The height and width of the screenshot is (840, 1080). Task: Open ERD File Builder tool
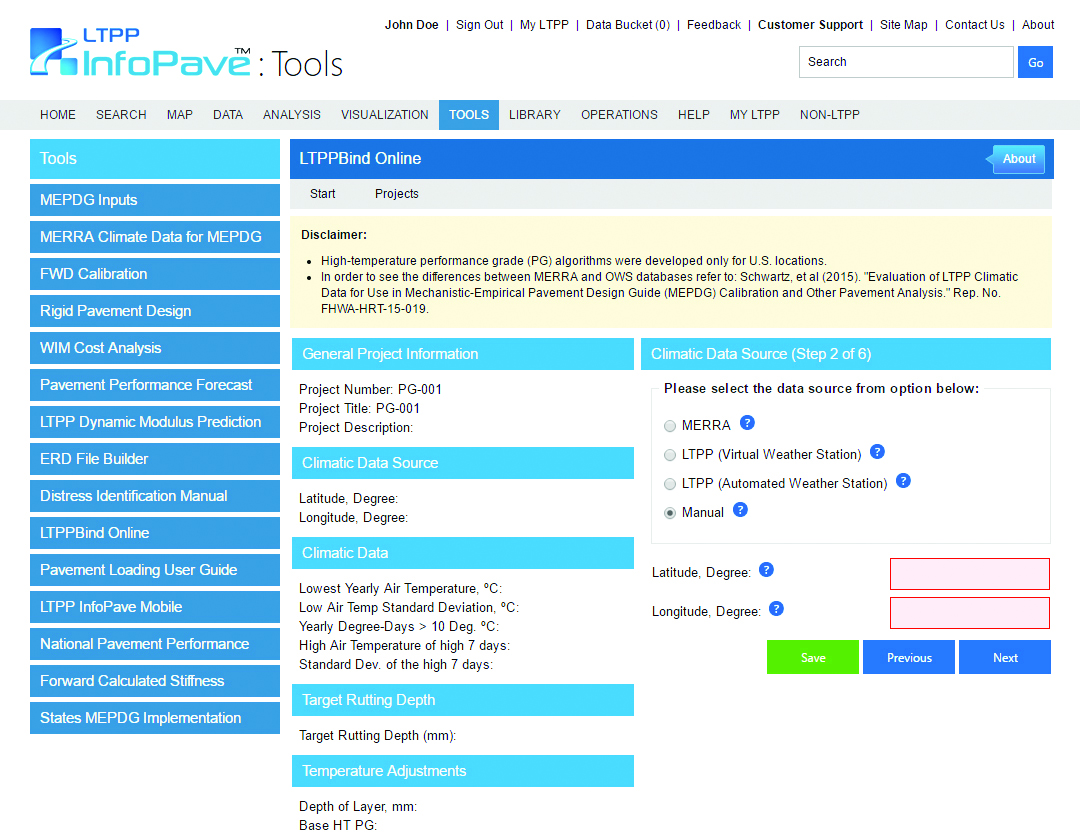(x=155, y=459)
